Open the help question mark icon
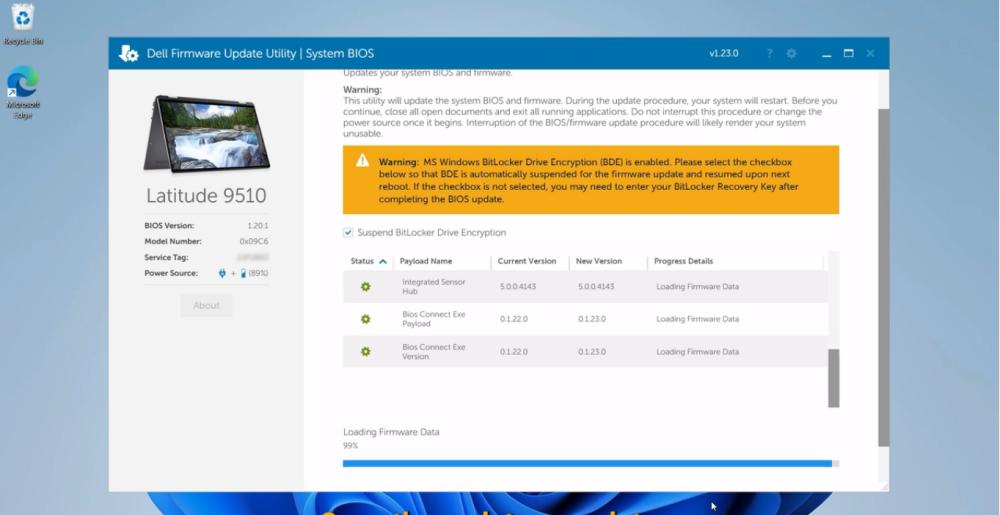The height and width of the screenshot is (515, 1000). click(770, 54)
